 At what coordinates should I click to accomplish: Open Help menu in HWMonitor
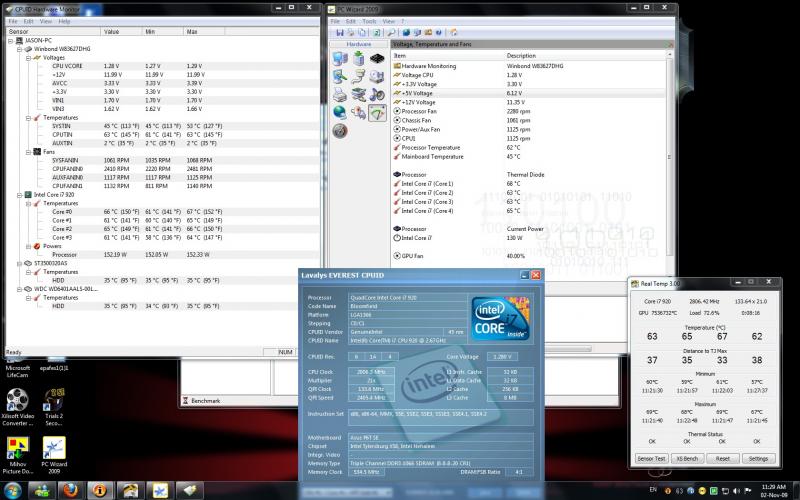pos(64,21)
